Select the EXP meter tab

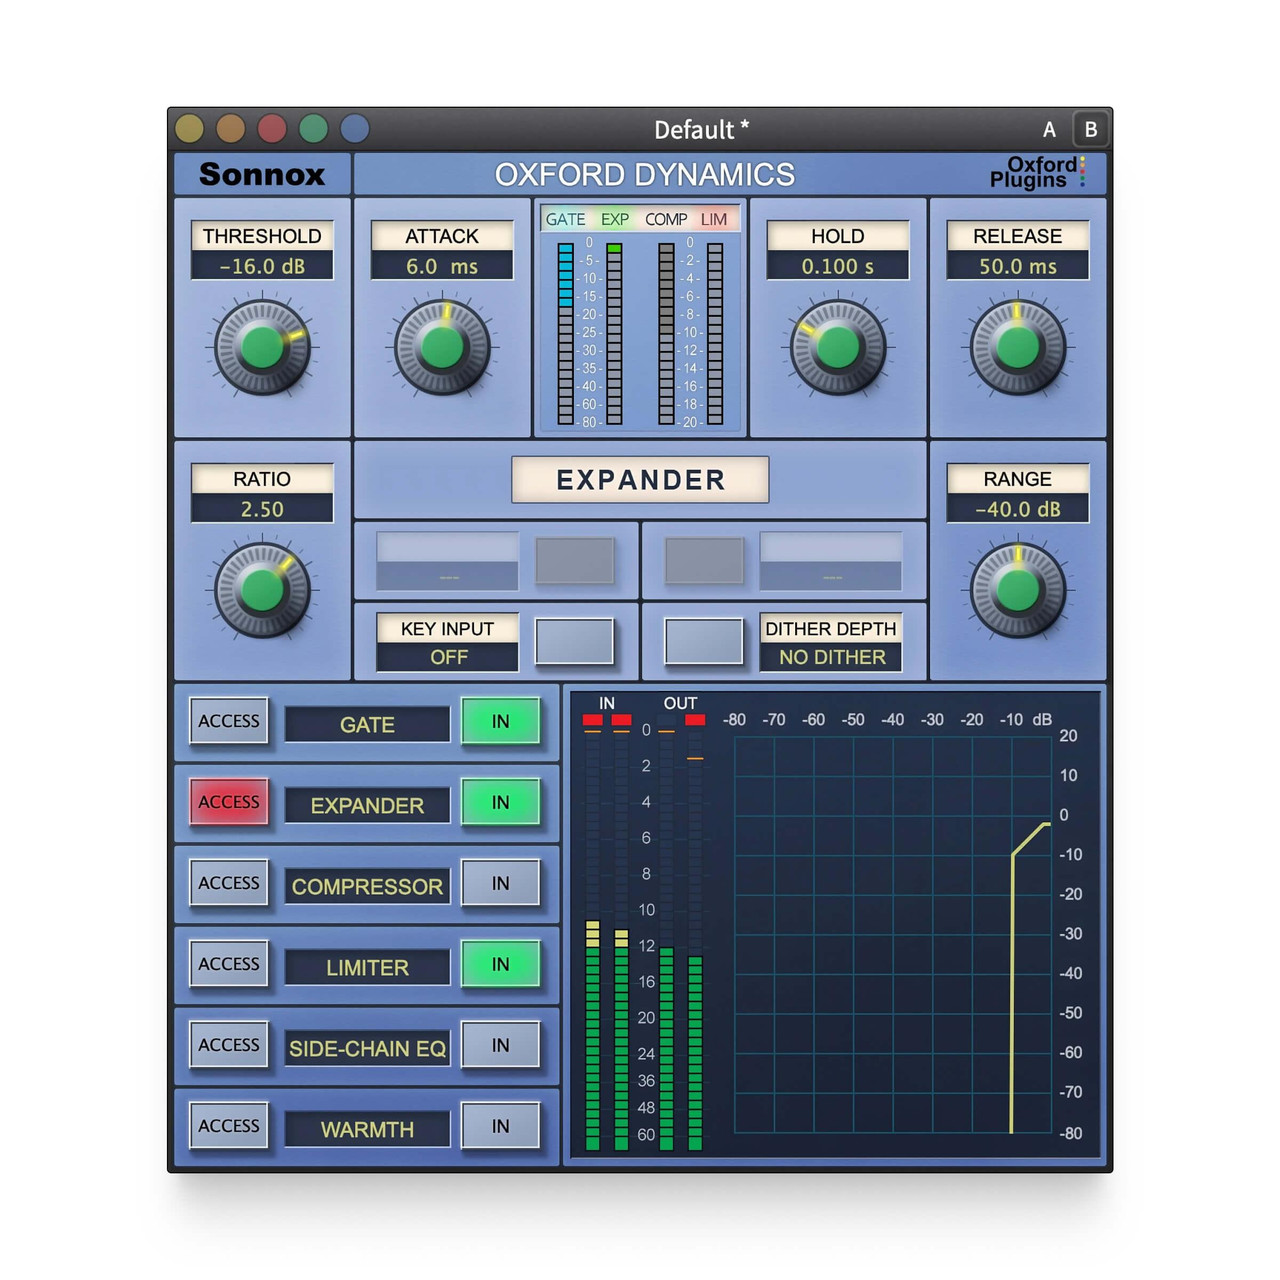[x=615, y=219]
